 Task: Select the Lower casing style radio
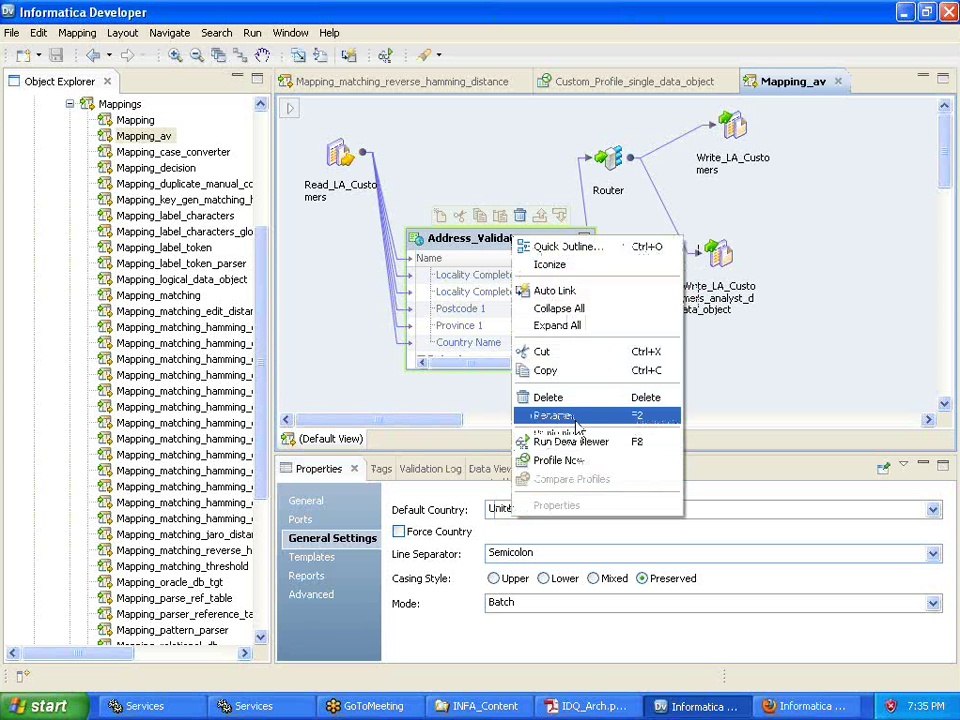[x=543, y=578]
